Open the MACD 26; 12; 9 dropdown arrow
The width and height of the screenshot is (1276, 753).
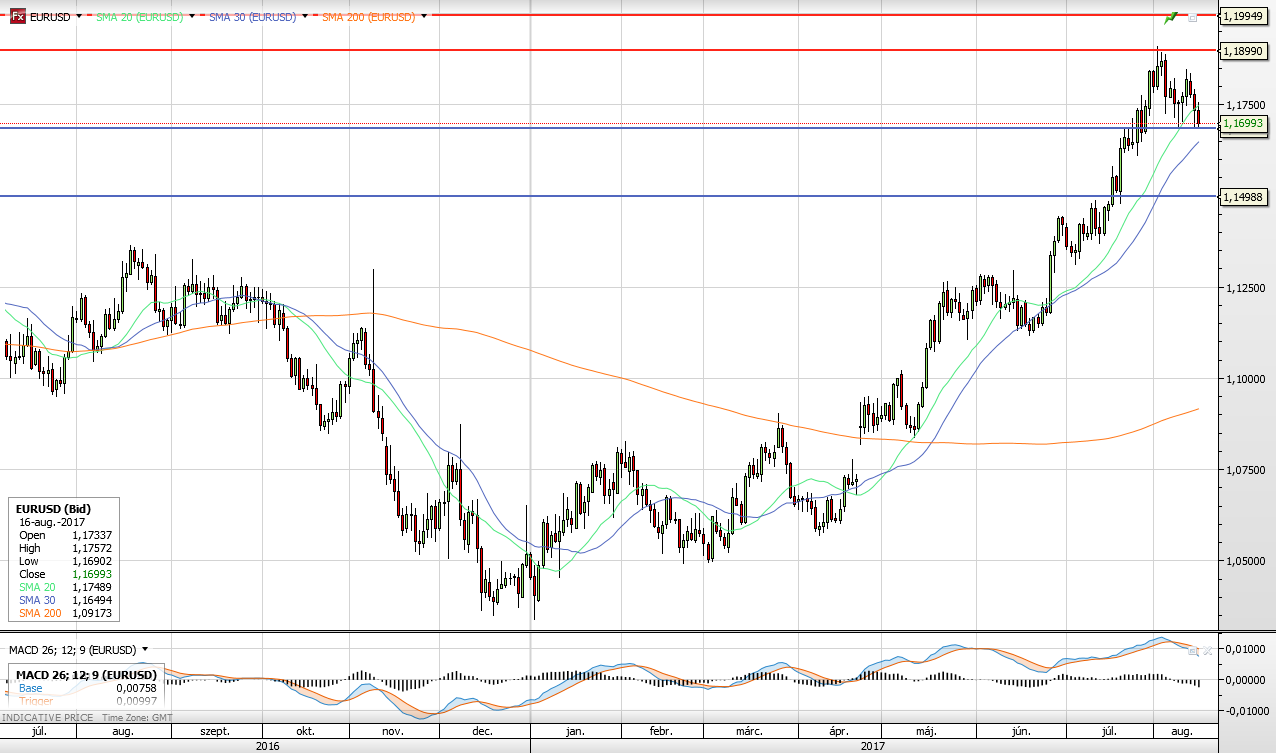click(145, 650)
